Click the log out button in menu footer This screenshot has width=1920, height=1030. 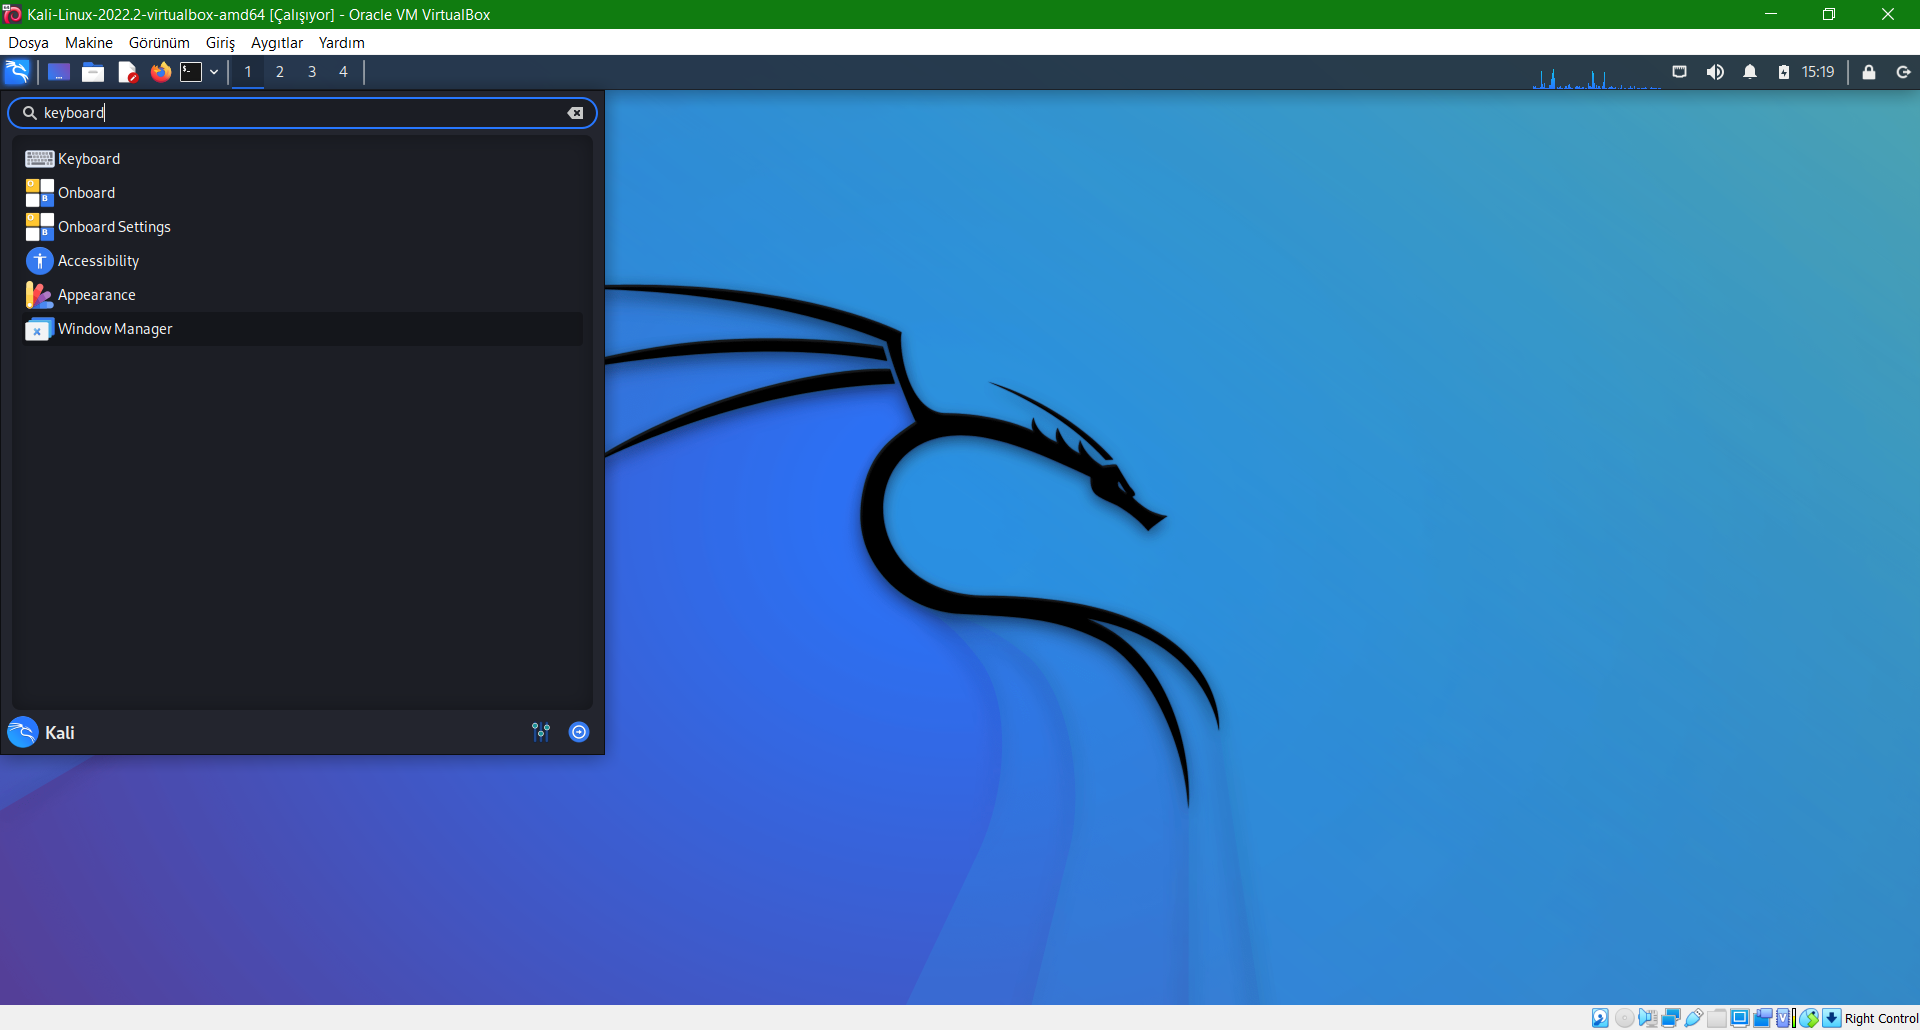(x=579, y=732)
